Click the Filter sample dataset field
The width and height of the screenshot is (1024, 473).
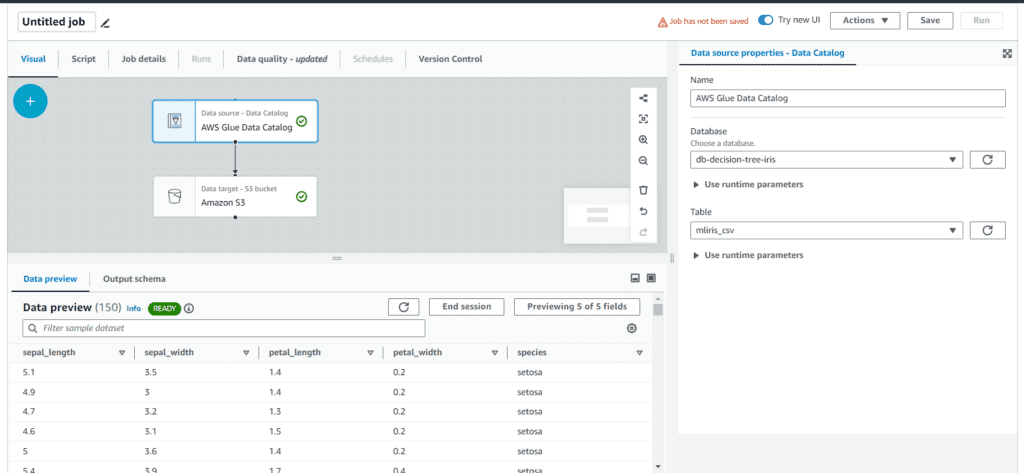[224, 328]
